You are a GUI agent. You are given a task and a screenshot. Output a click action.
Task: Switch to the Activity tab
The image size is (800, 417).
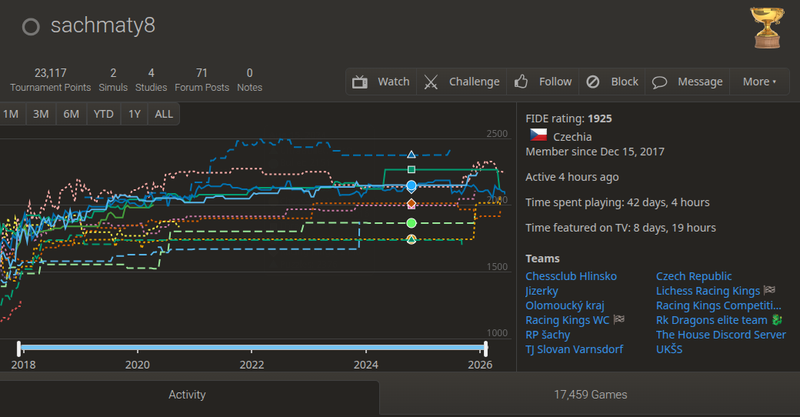(187, 395)
